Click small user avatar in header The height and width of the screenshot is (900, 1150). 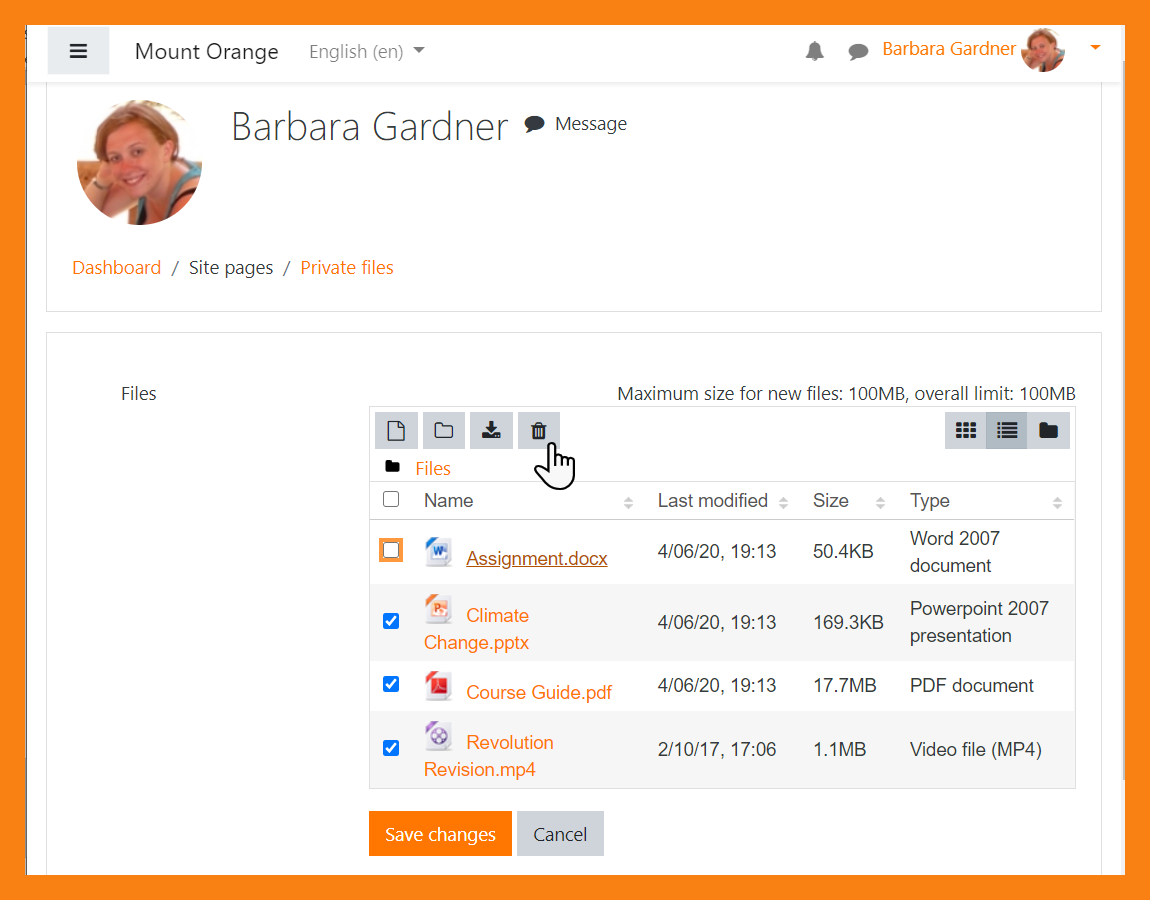(x=1043, y=50)
